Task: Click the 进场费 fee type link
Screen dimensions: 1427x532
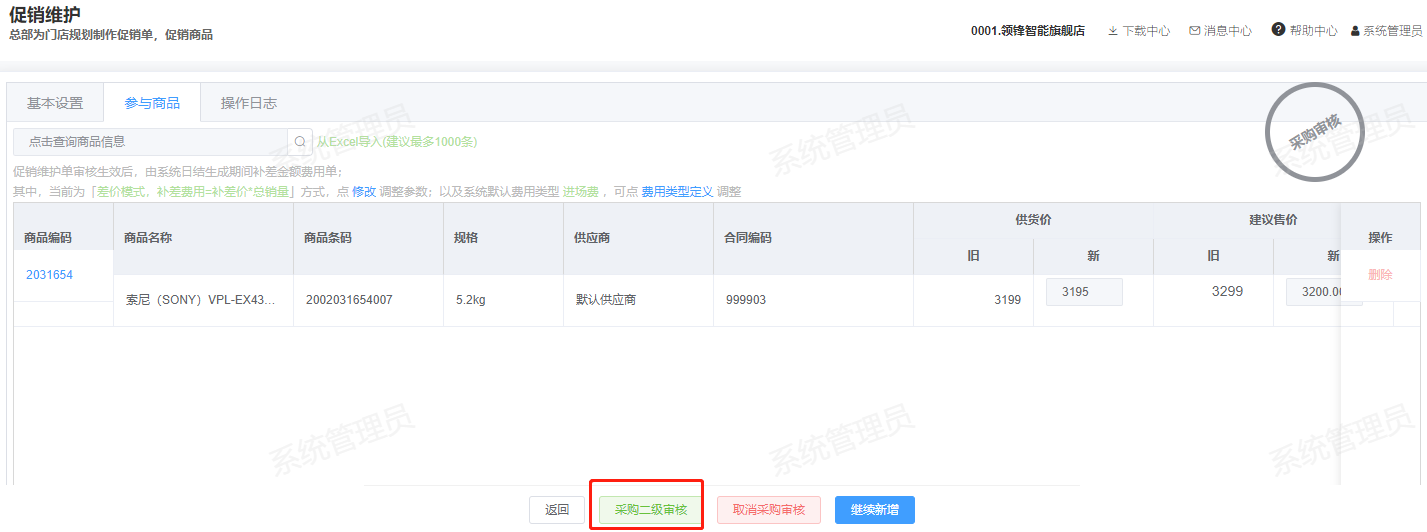Action: tap(580, 191)
